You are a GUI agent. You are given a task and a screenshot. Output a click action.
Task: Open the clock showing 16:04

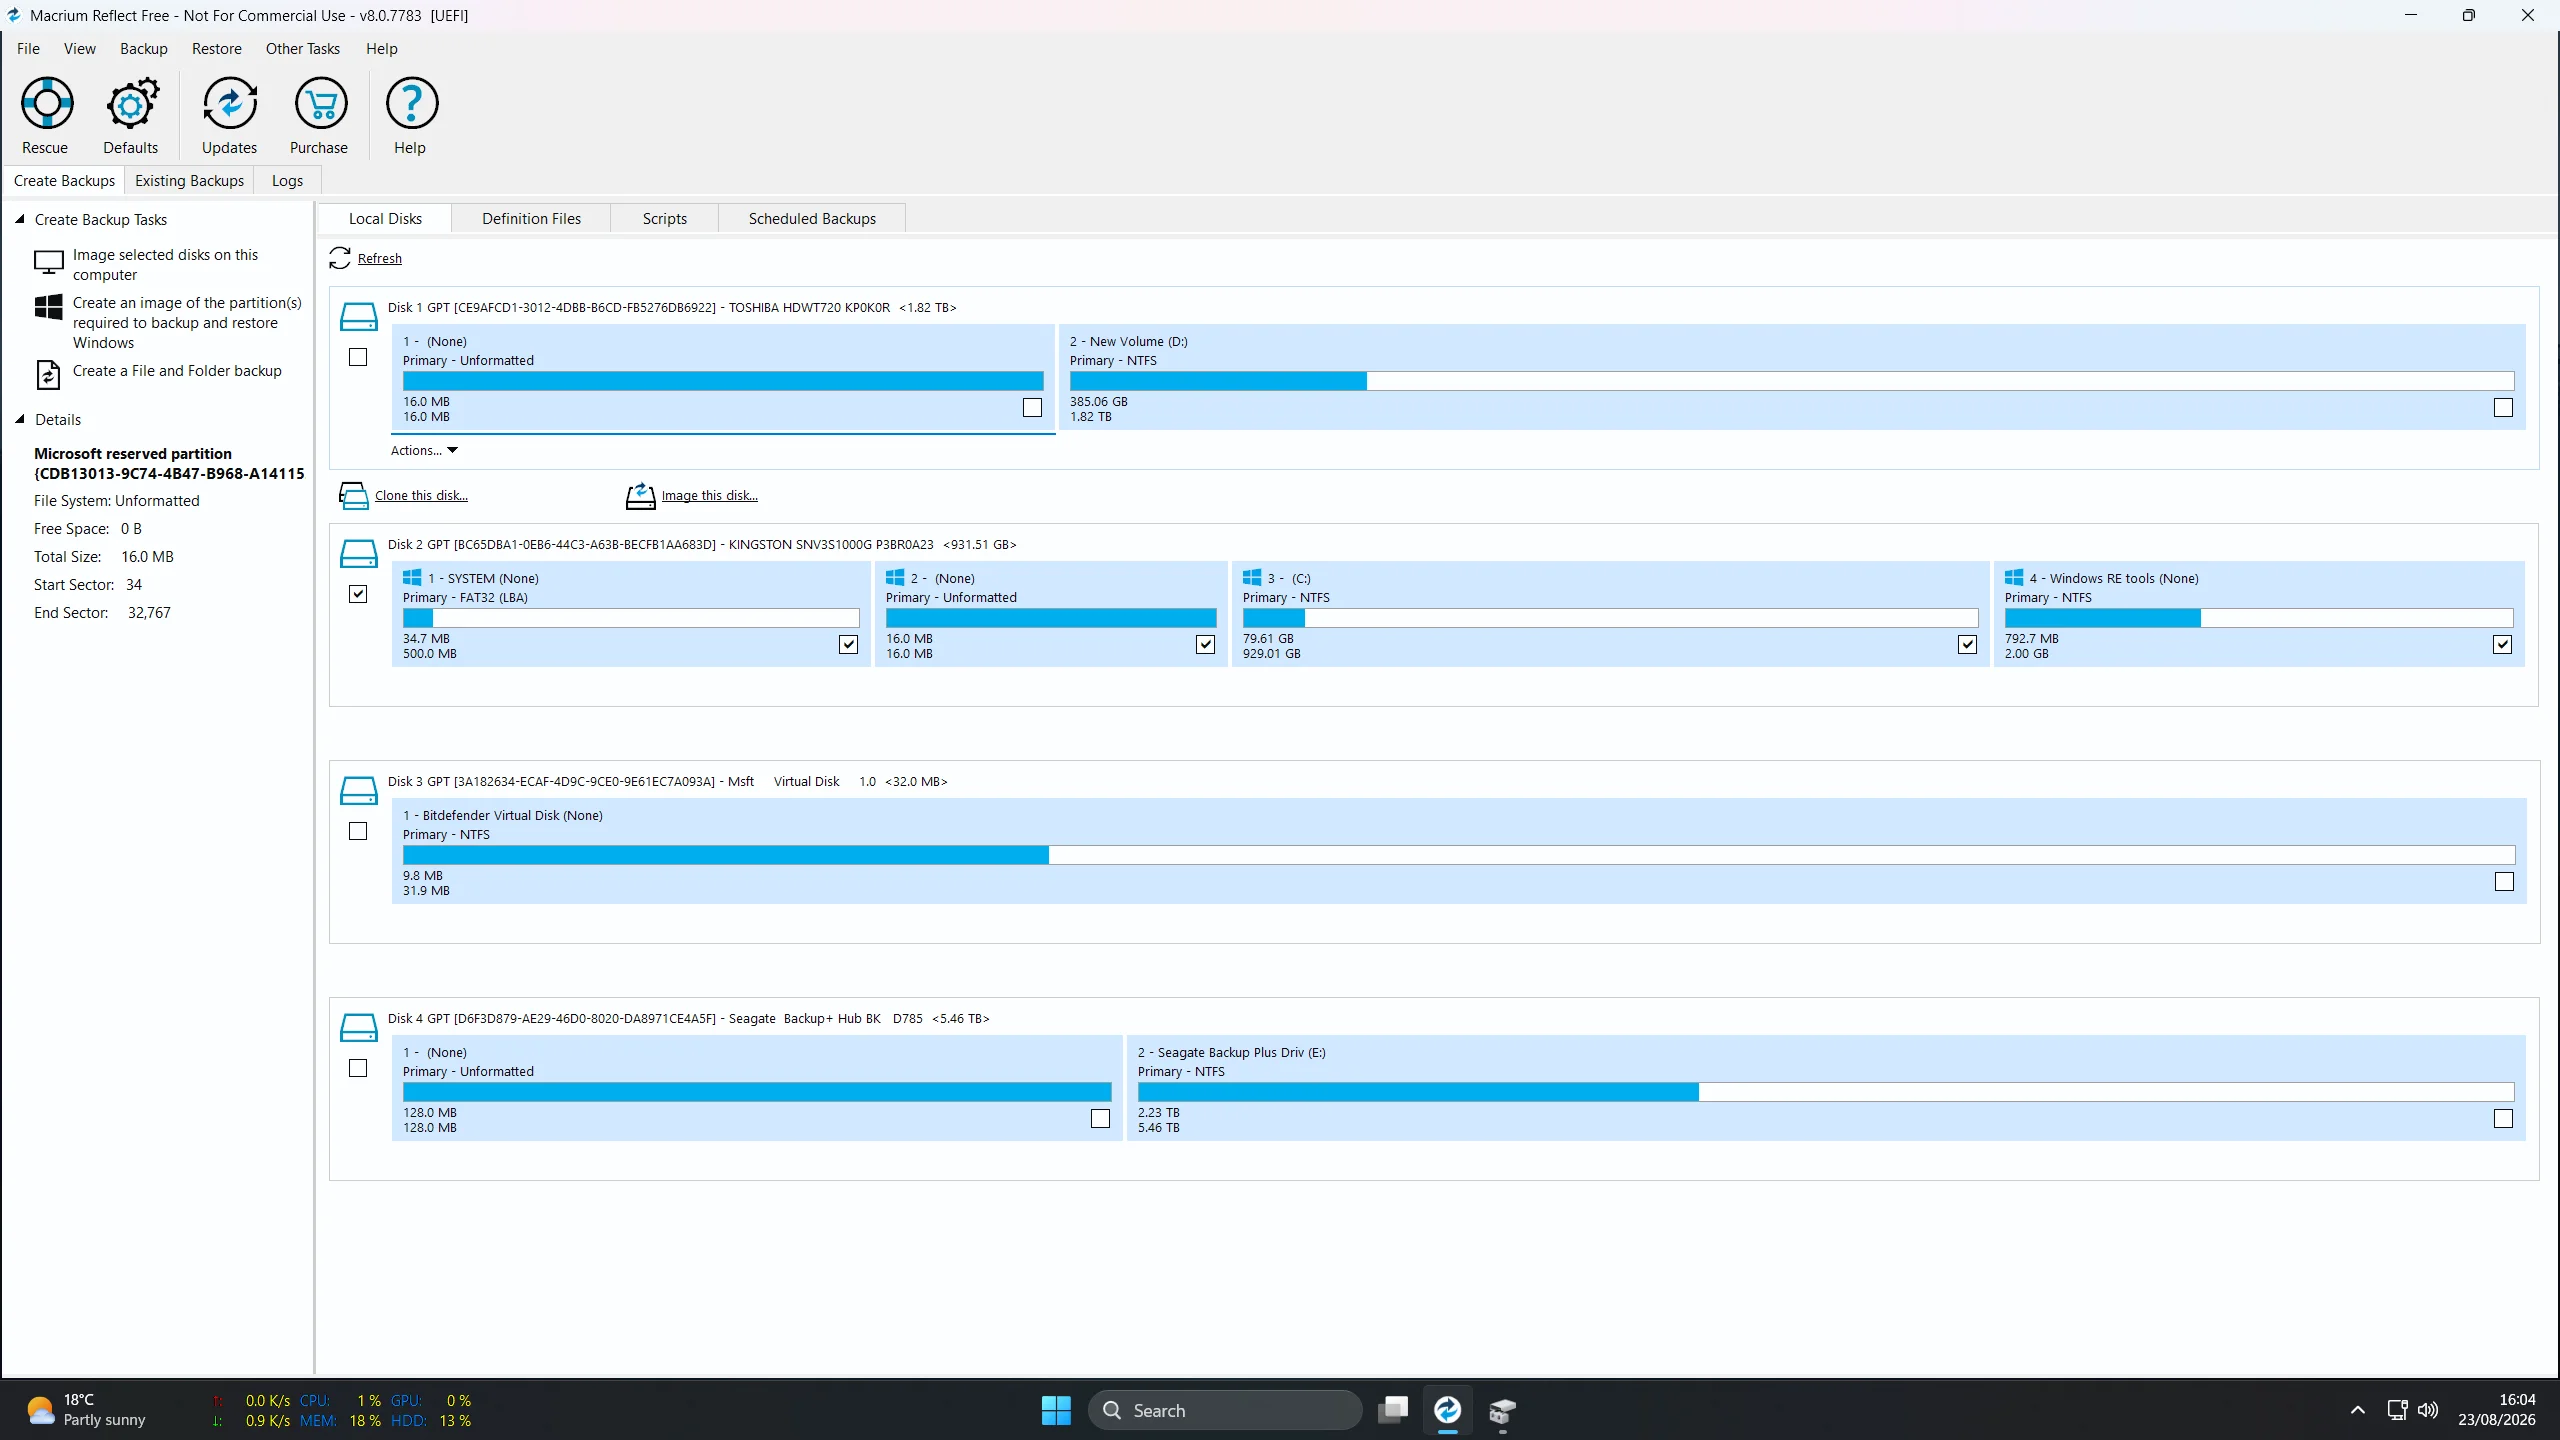click(2497, 1410)
